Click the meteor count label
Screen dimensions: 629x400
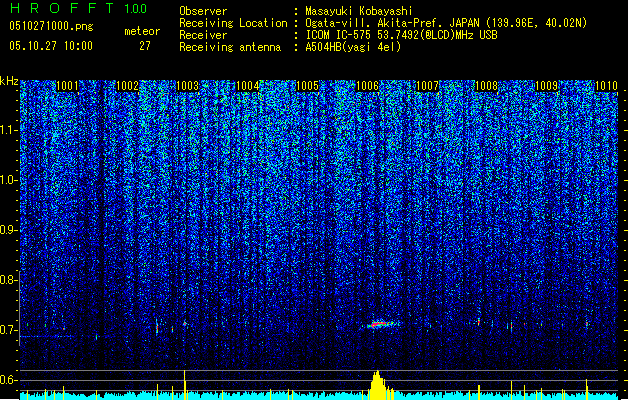click(142, 31)
